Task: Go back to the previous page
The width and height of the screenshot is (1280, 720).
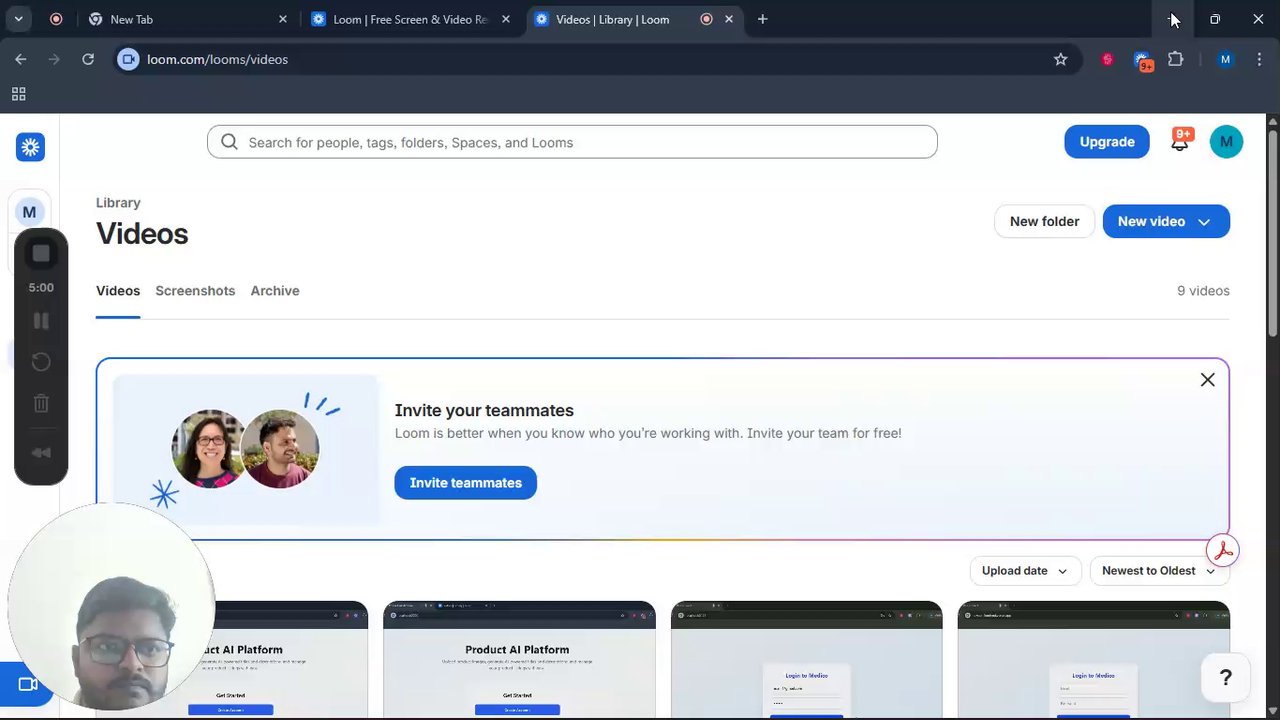Action: click(21, 59)
